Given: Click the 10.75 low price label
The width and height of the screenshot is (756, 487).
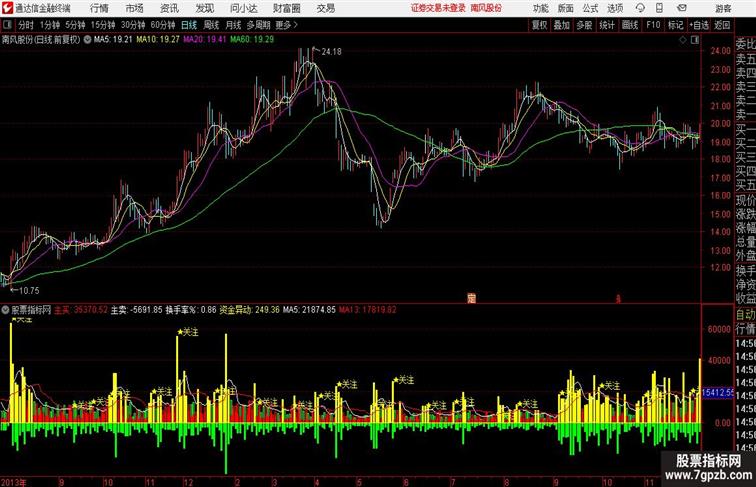Looking at the screenshot, I should pyautogui.click(x=29, y=291).
